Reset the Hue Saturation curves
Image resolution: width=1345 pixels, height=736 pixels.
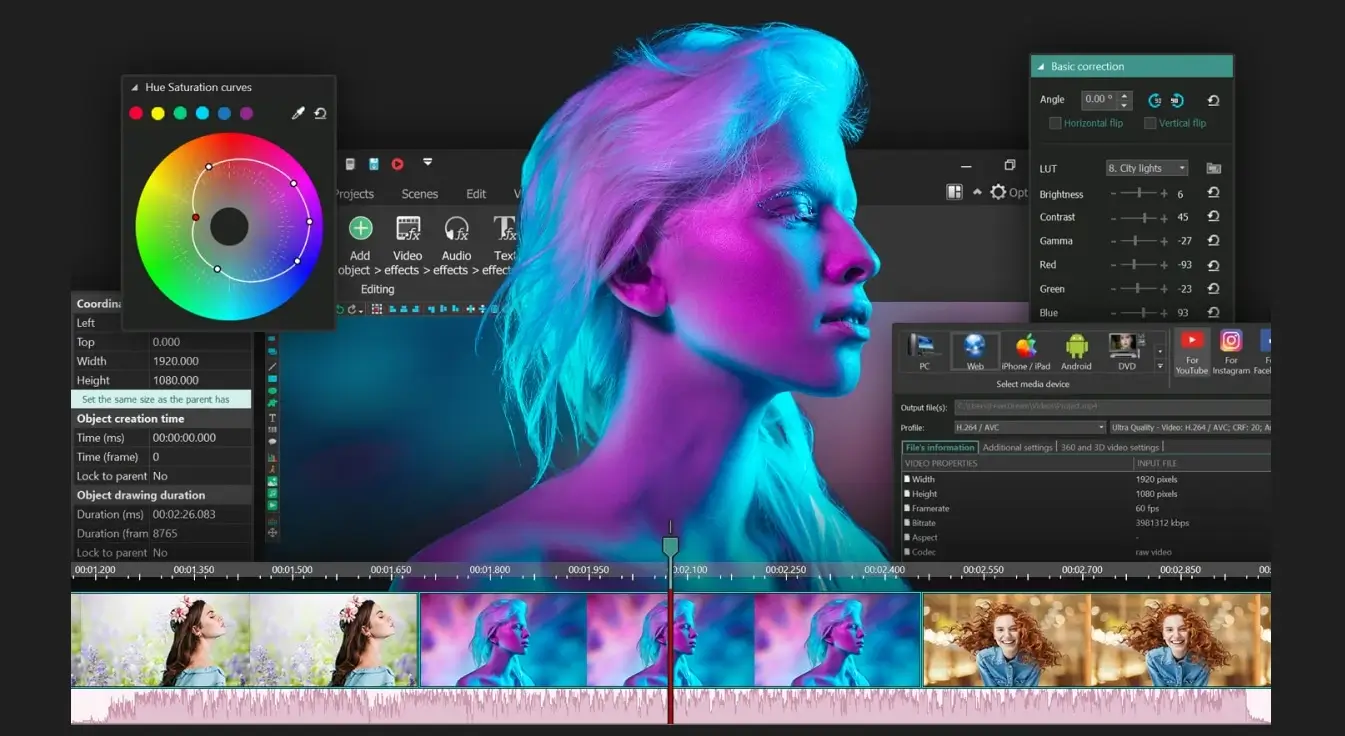[320, 114]
